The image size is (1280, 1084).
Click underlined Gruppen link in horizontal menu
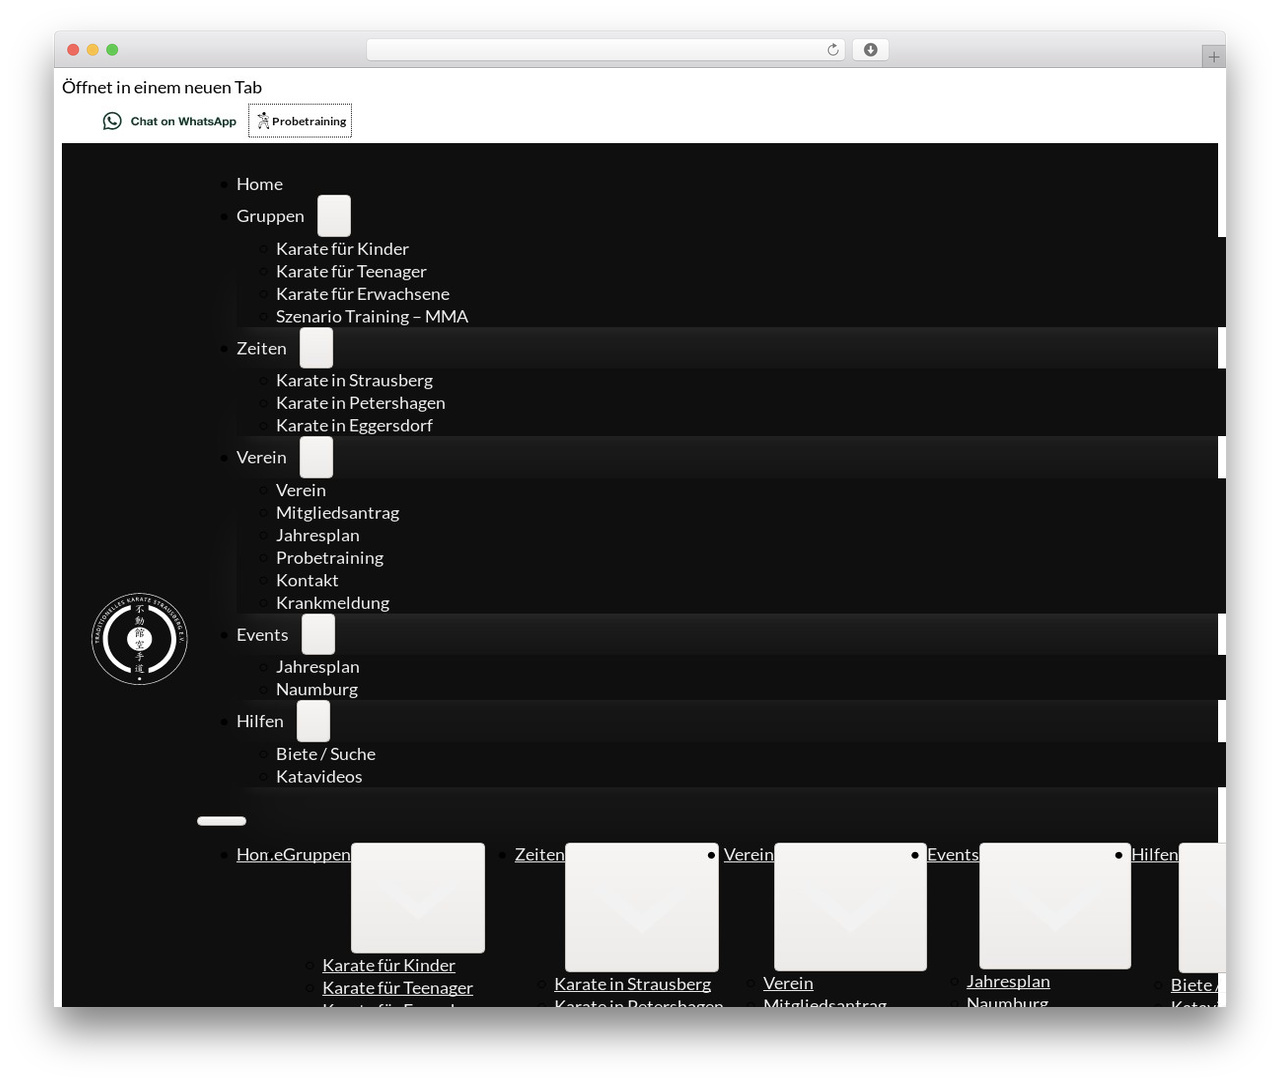pyautogui.click(x=317, y=854)
